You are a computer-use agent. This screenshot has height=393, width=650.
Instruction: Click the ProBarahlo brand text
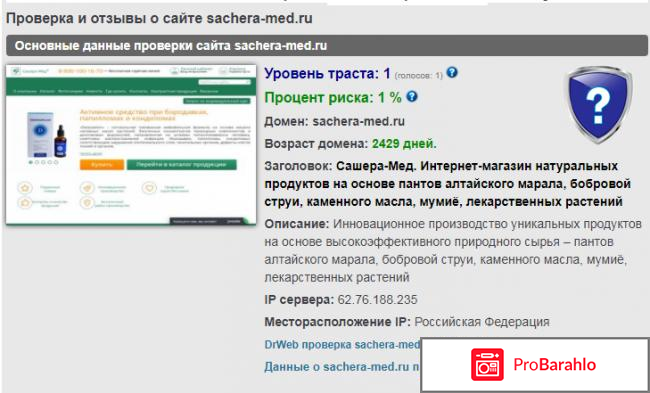[555, 365]
